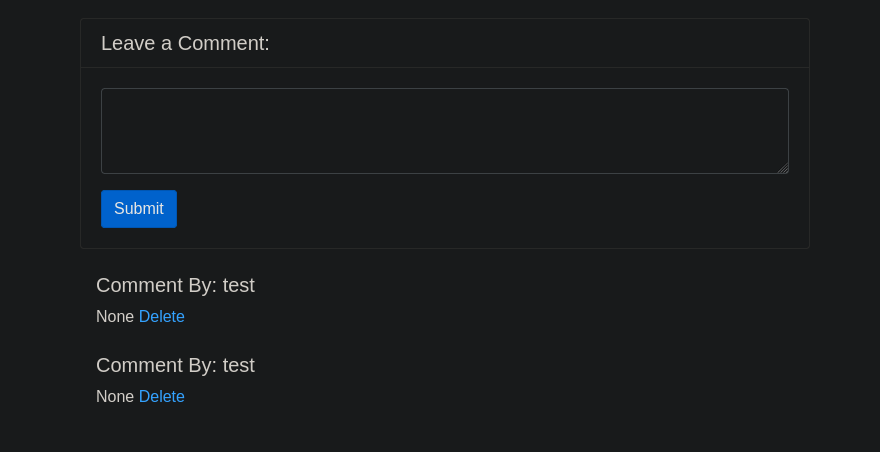This screenshot has height=452, width=880.
Task: Click username "test" in first comment heading
Action: point(239,285)
